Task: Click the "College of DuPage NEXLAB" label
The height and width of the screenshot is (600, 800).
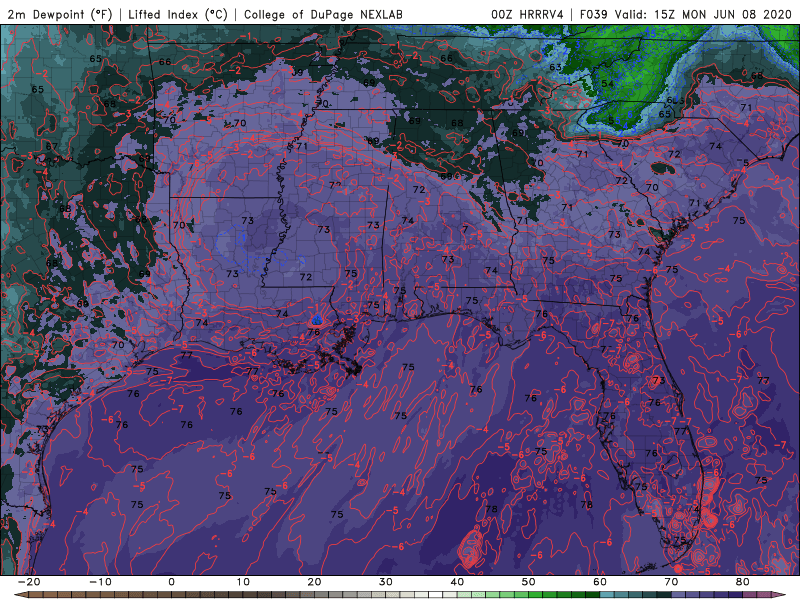Action: point(323,14)
